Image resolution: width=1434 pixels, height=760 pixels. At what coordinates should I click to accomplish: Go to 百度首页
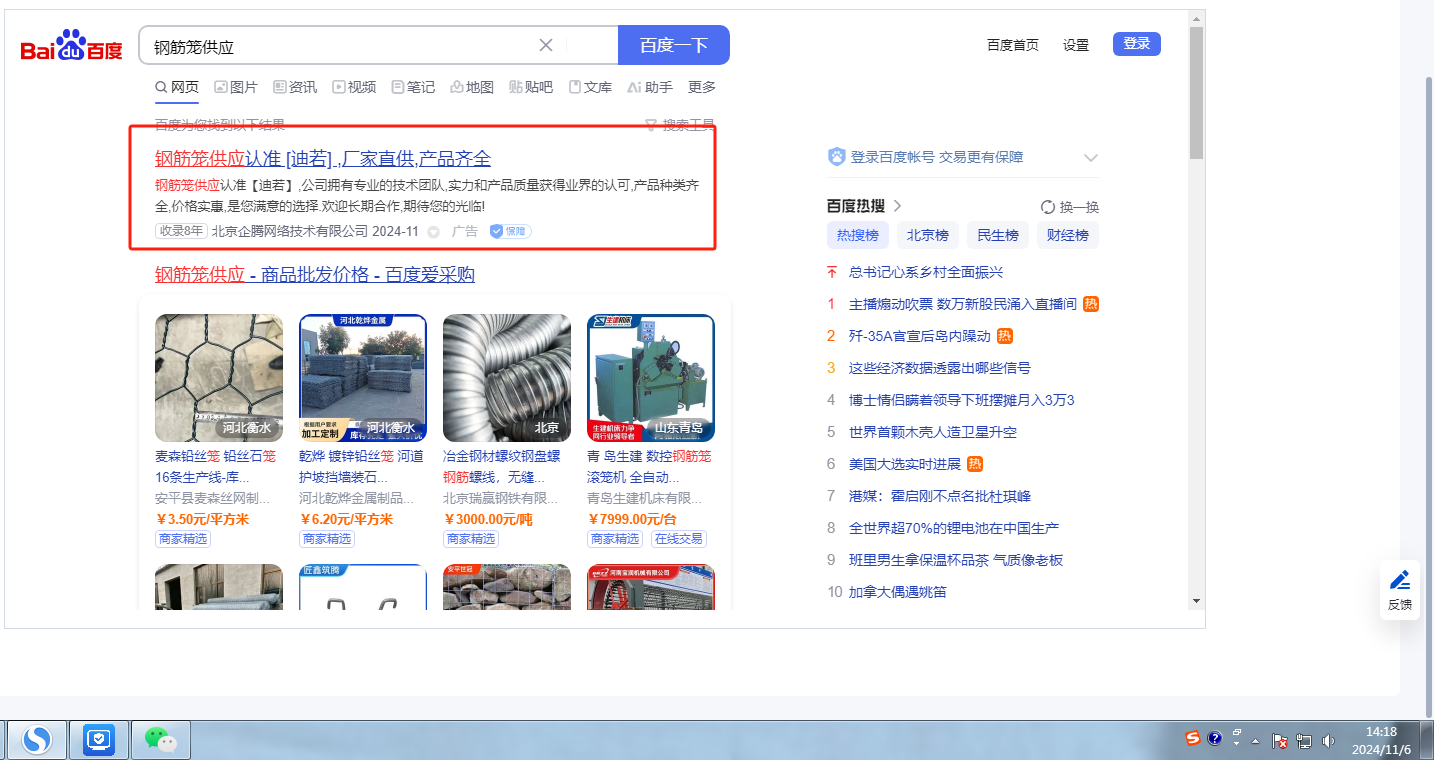tap(1013, 45)
